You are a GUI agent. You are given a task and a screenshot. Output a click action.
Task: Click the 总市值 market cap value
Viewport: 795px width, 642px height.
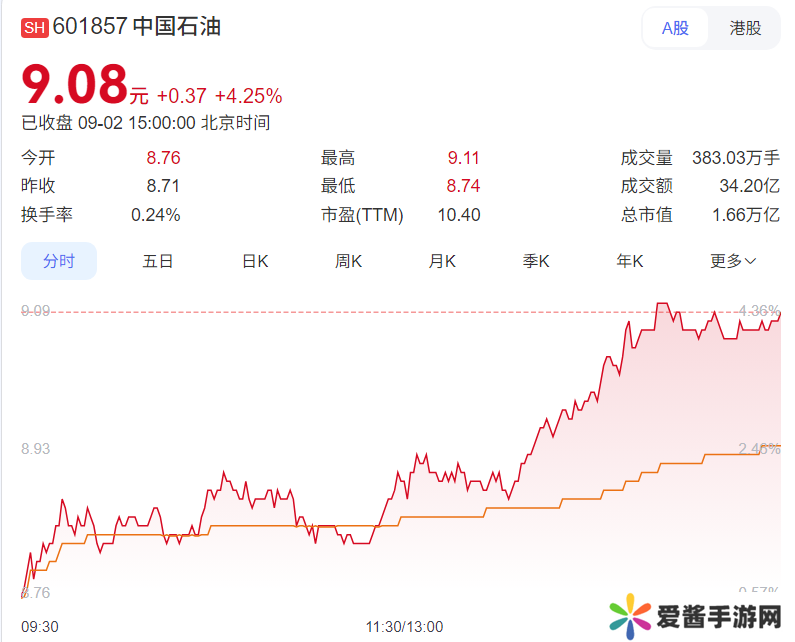pos(745,215)
